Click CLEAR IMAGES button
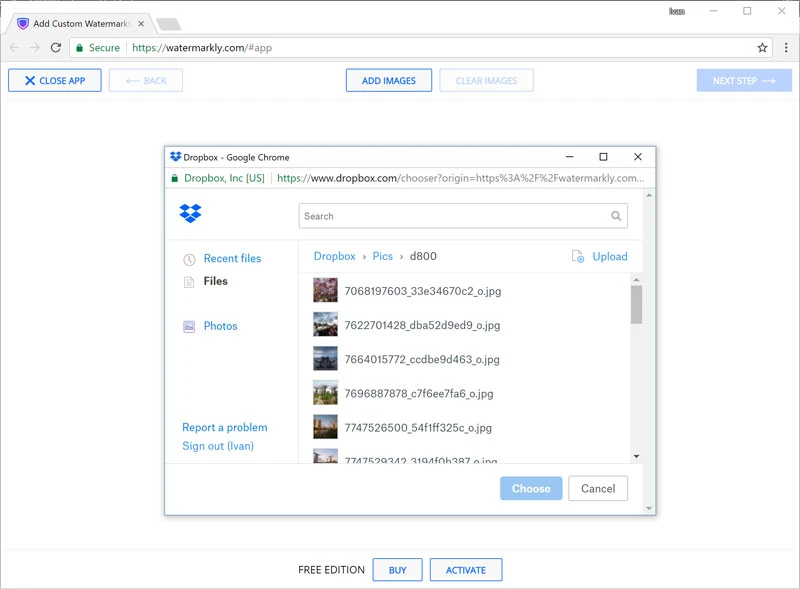This screenshot has height=589, width=800. 486,81
